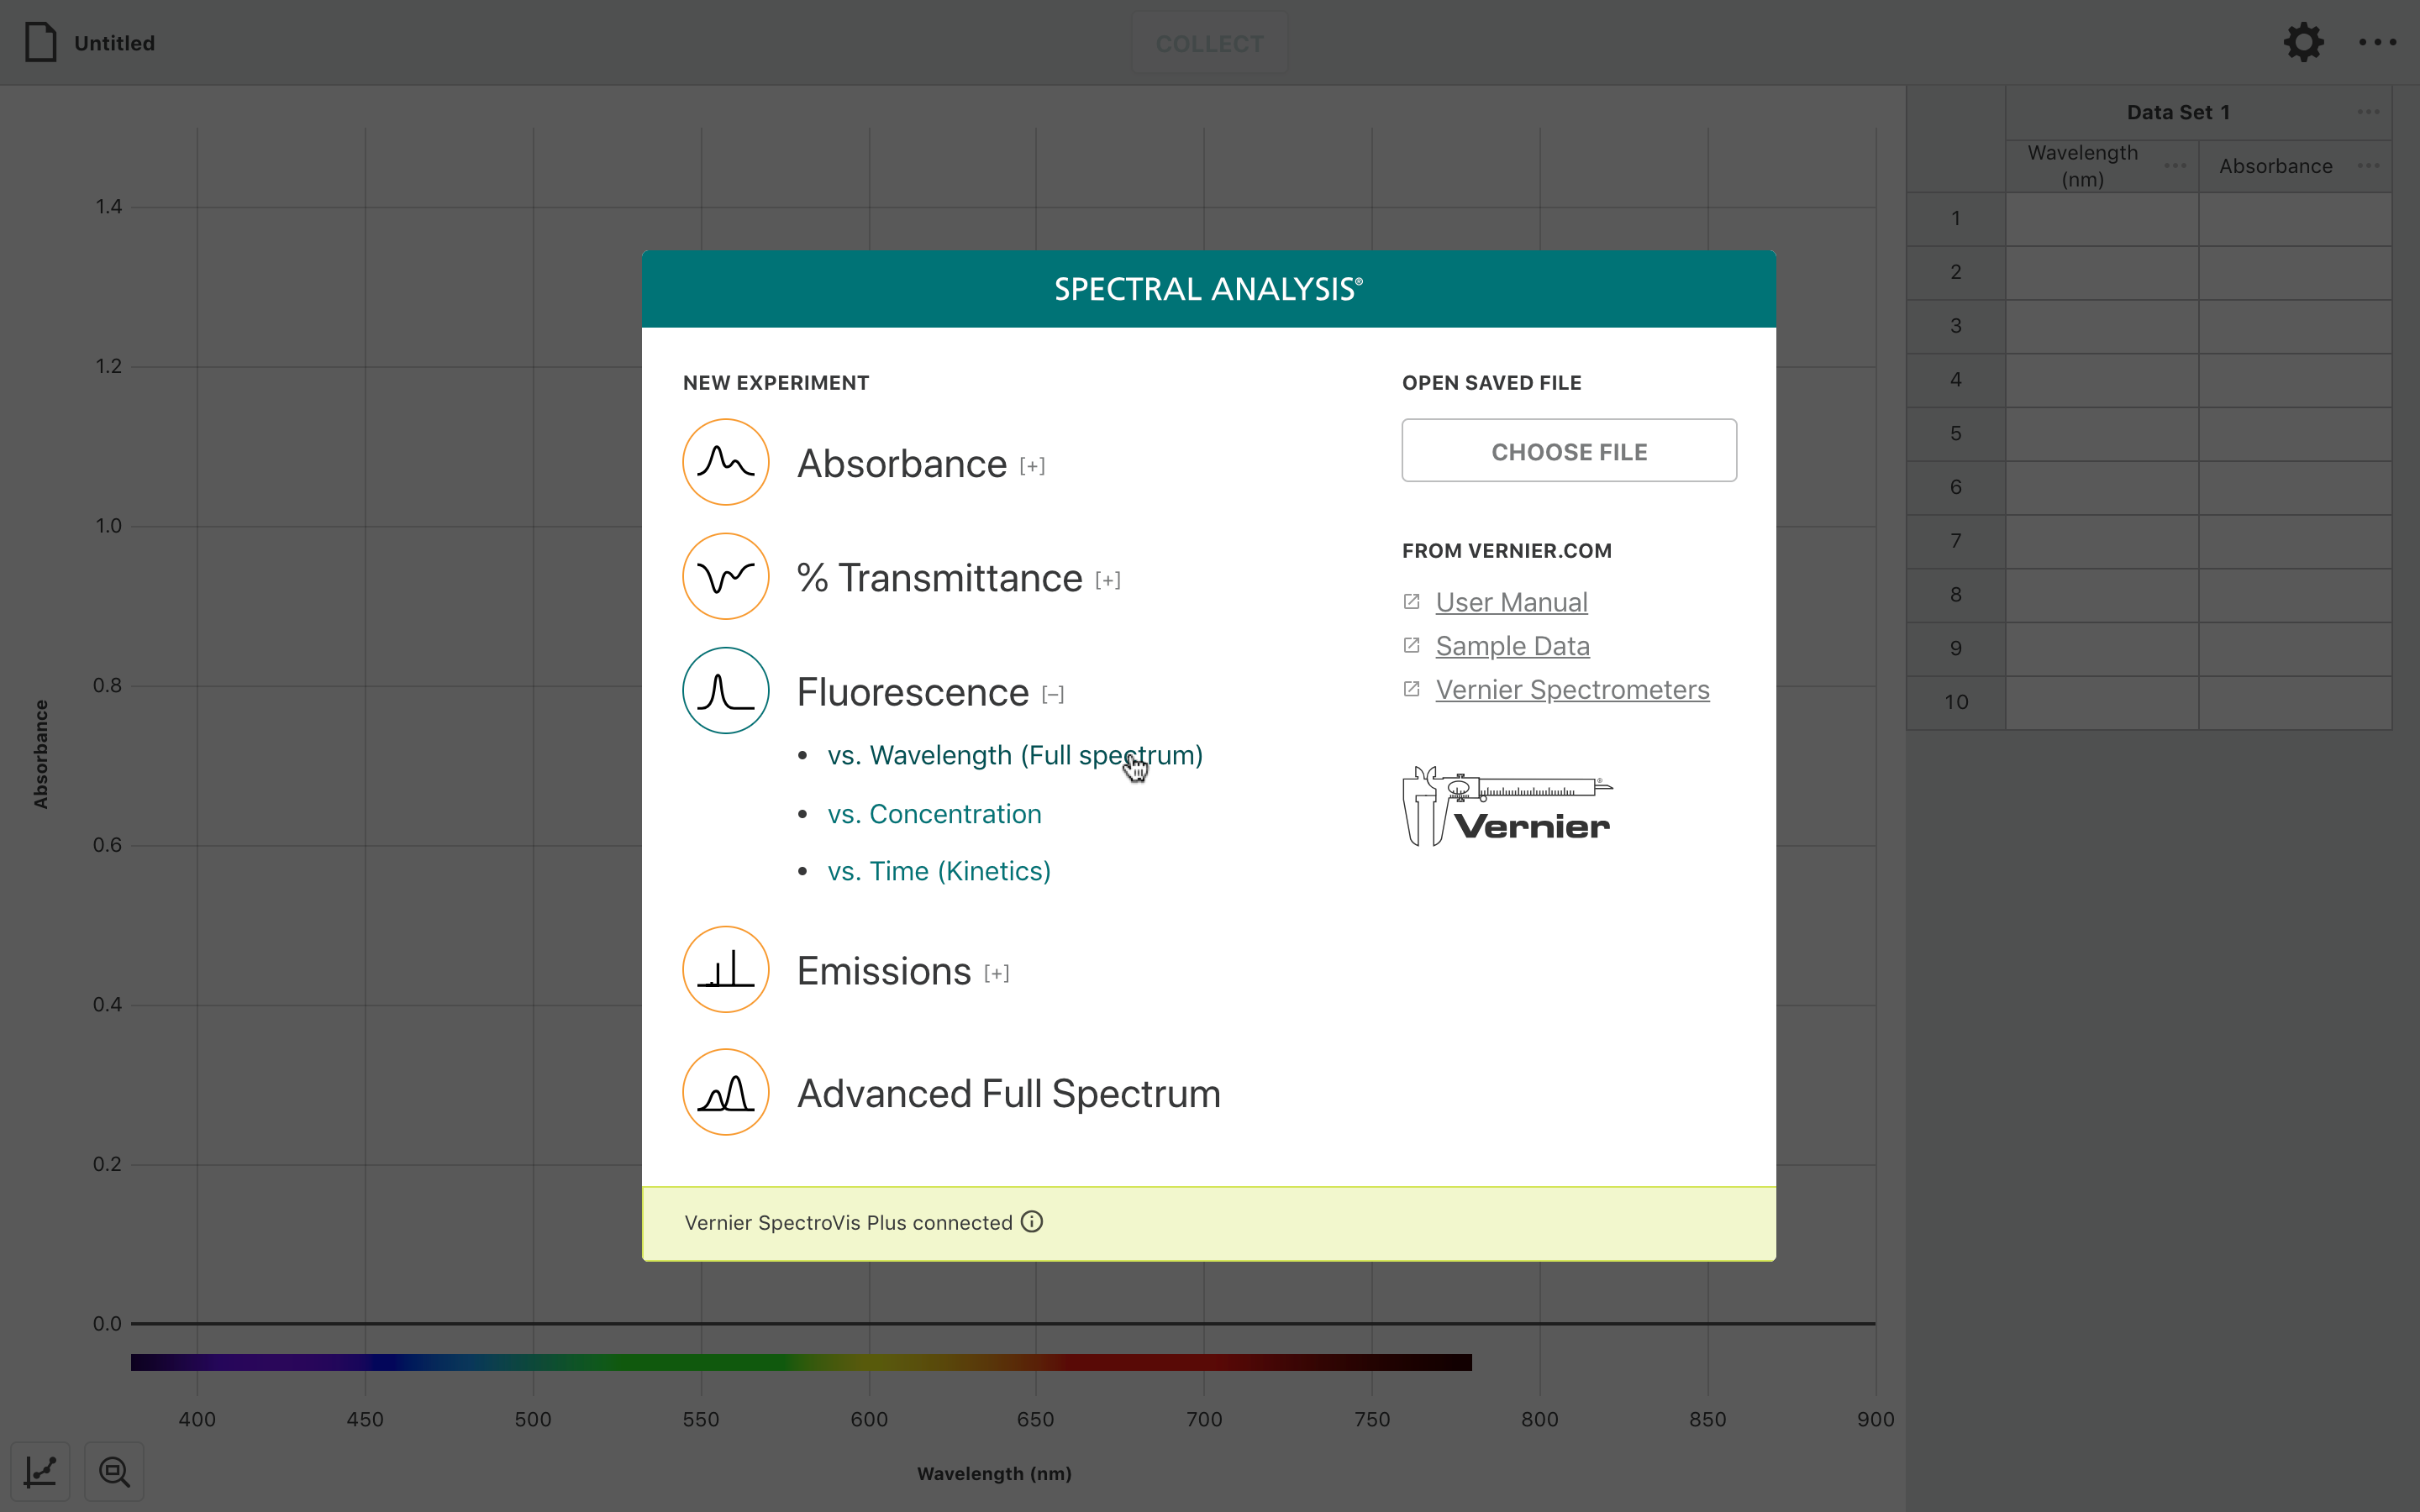Click the CHOOSE FILE button
The width and height of the screenshot is (2420, 1512).
point(1568,451)
